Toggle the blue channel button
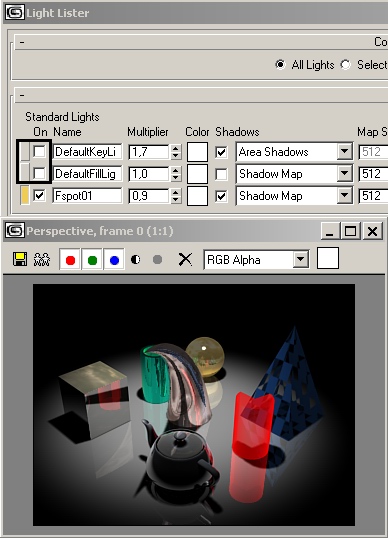 point(114,260)
